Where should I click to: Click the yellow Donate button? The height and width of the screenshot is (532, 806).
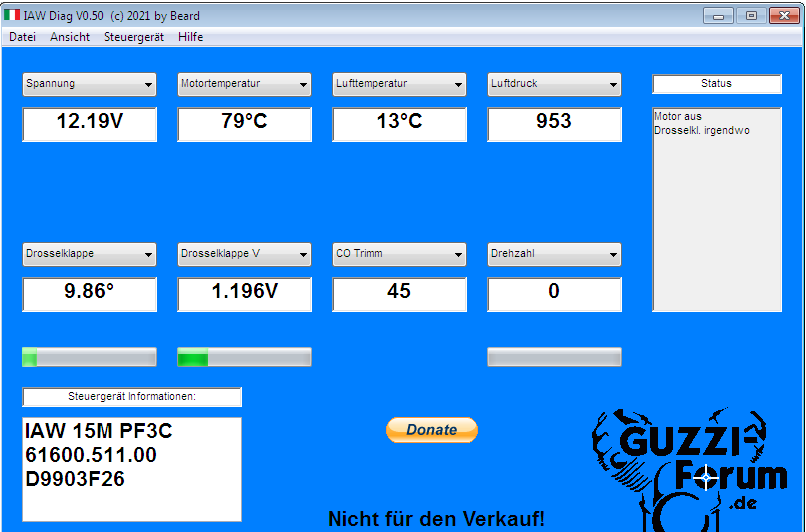coord(432,430)
